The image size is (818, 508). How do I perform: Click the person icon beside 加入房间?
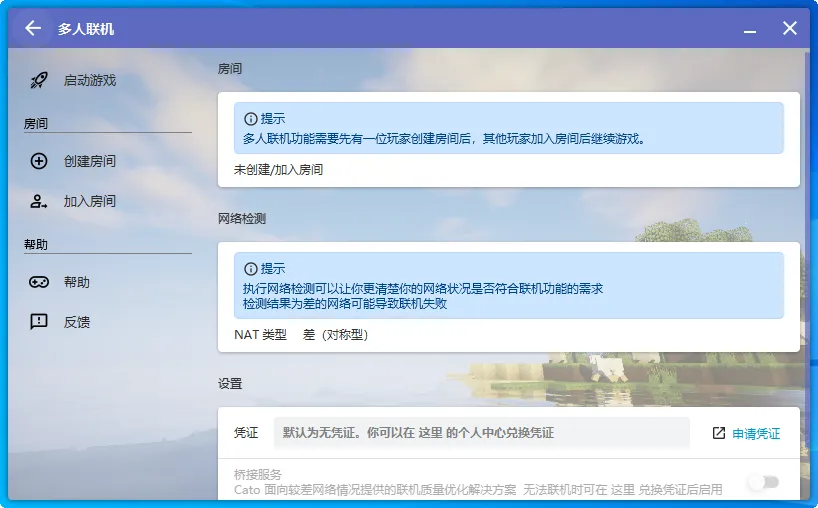click(39, 201)
